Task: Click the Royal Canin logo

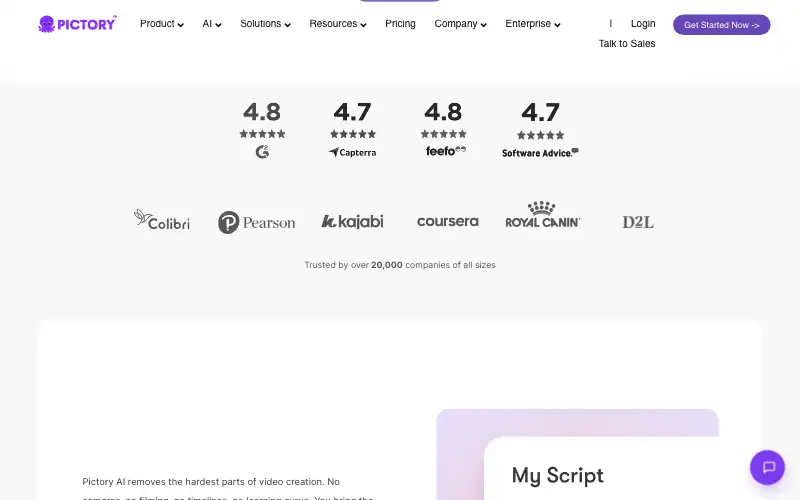Action: click(542, 214)
